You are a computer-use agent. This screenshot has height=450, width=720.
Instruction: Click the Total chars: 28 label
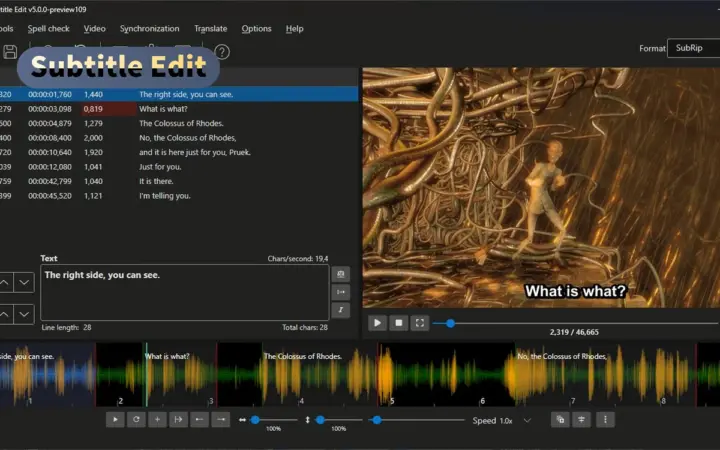(305, 327)
